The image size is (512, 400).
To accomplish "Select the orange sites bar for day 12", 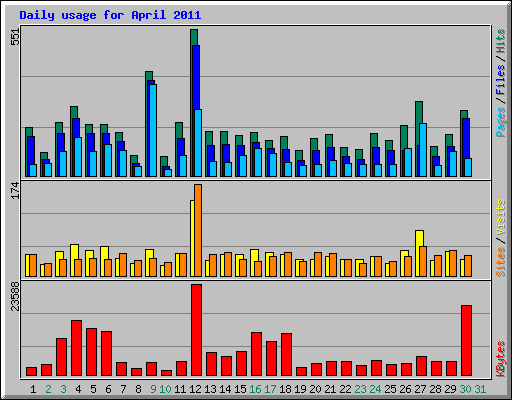I will (x=198, y=230).
